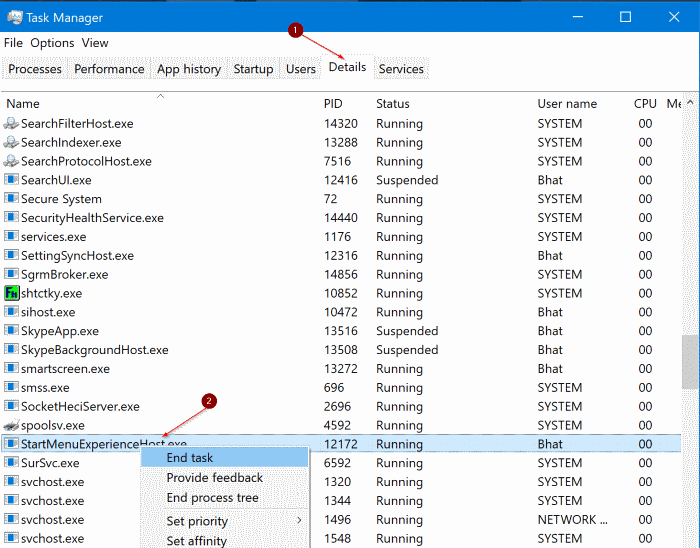Click the icon of svchost.exe PID 1344
Screen dimensions: 700x548
[x=11, y=500]
